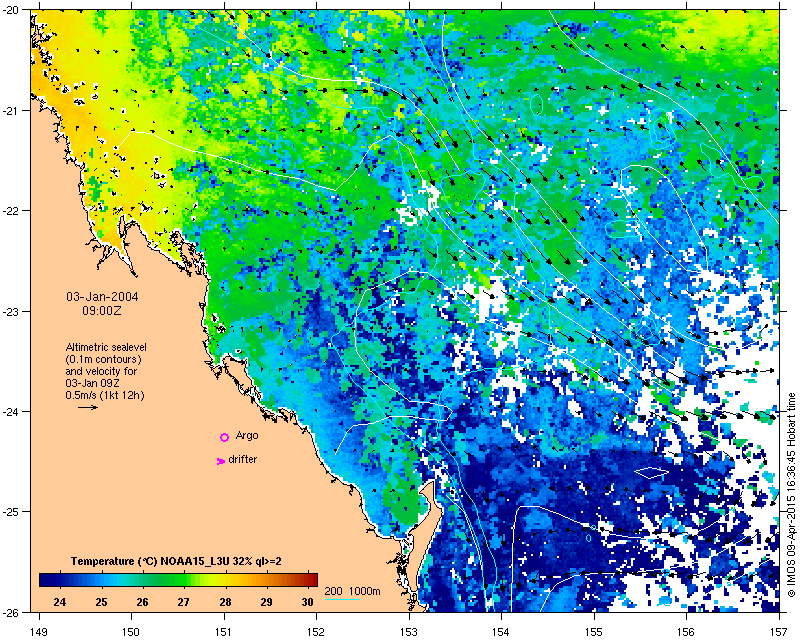This screenshot has height=640, width=800.
Task: Click the time label "09:00Z"
Action: click(102, 310)
